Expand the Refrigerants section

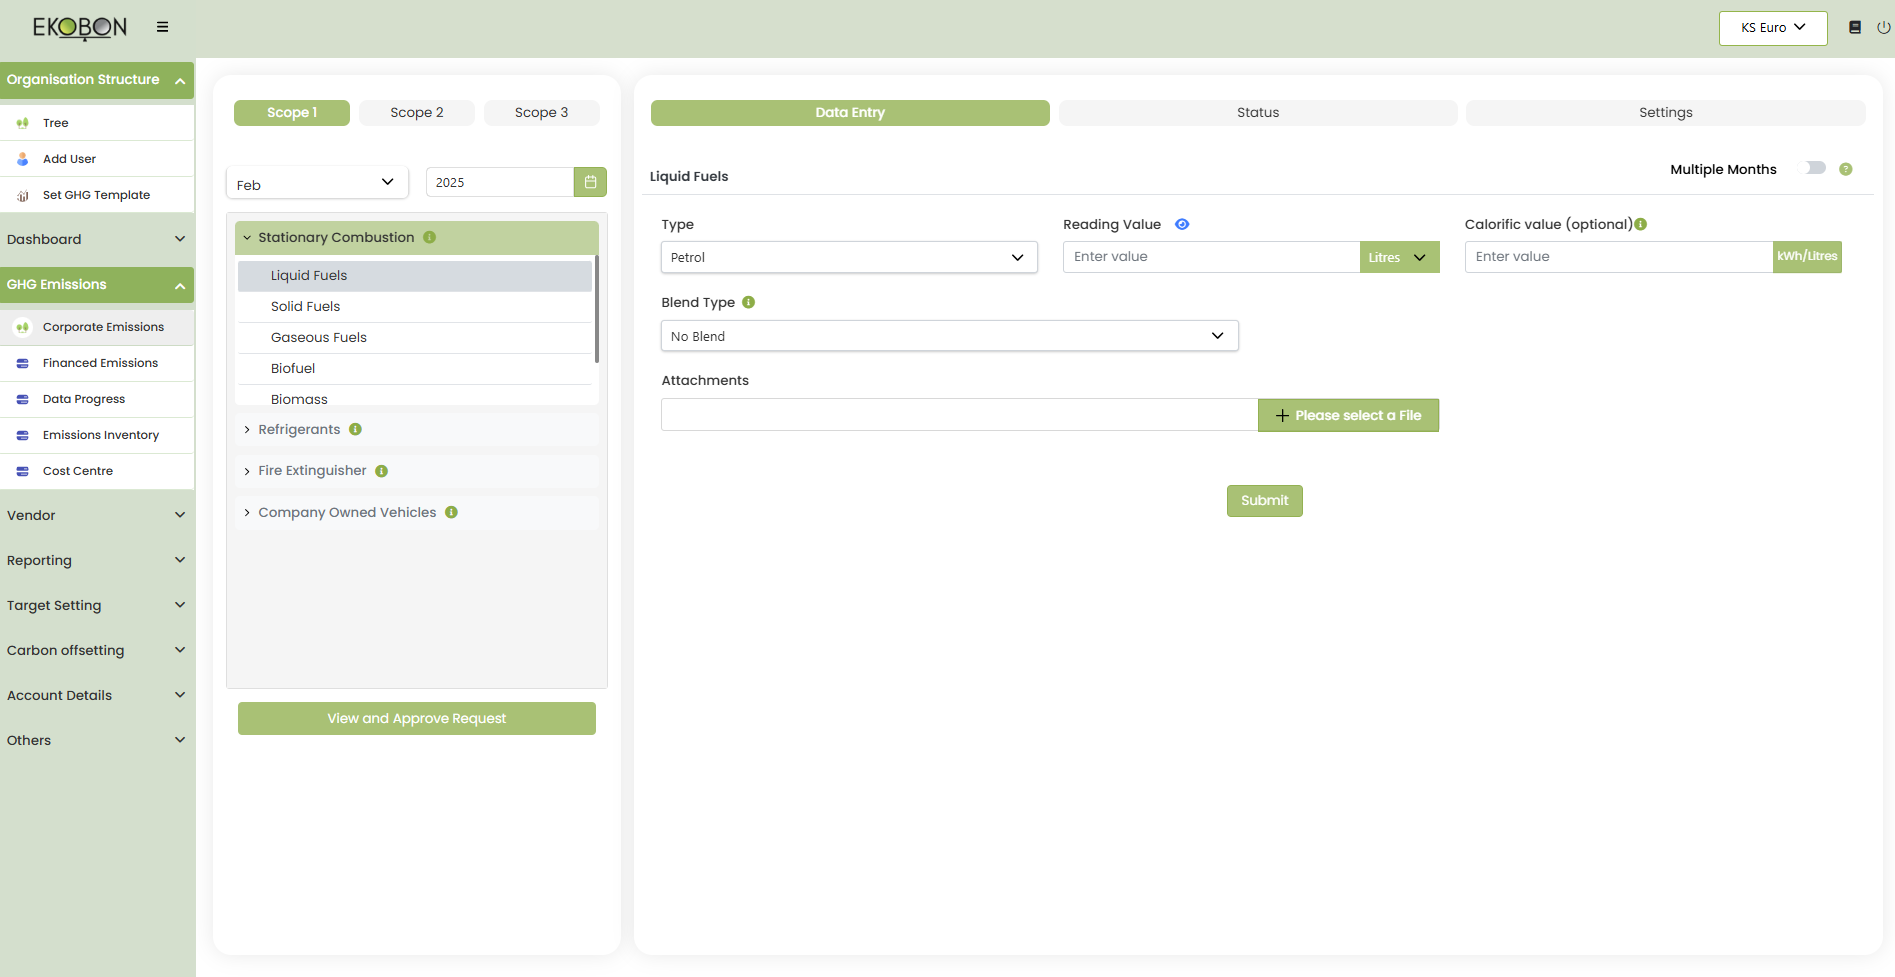299,429
